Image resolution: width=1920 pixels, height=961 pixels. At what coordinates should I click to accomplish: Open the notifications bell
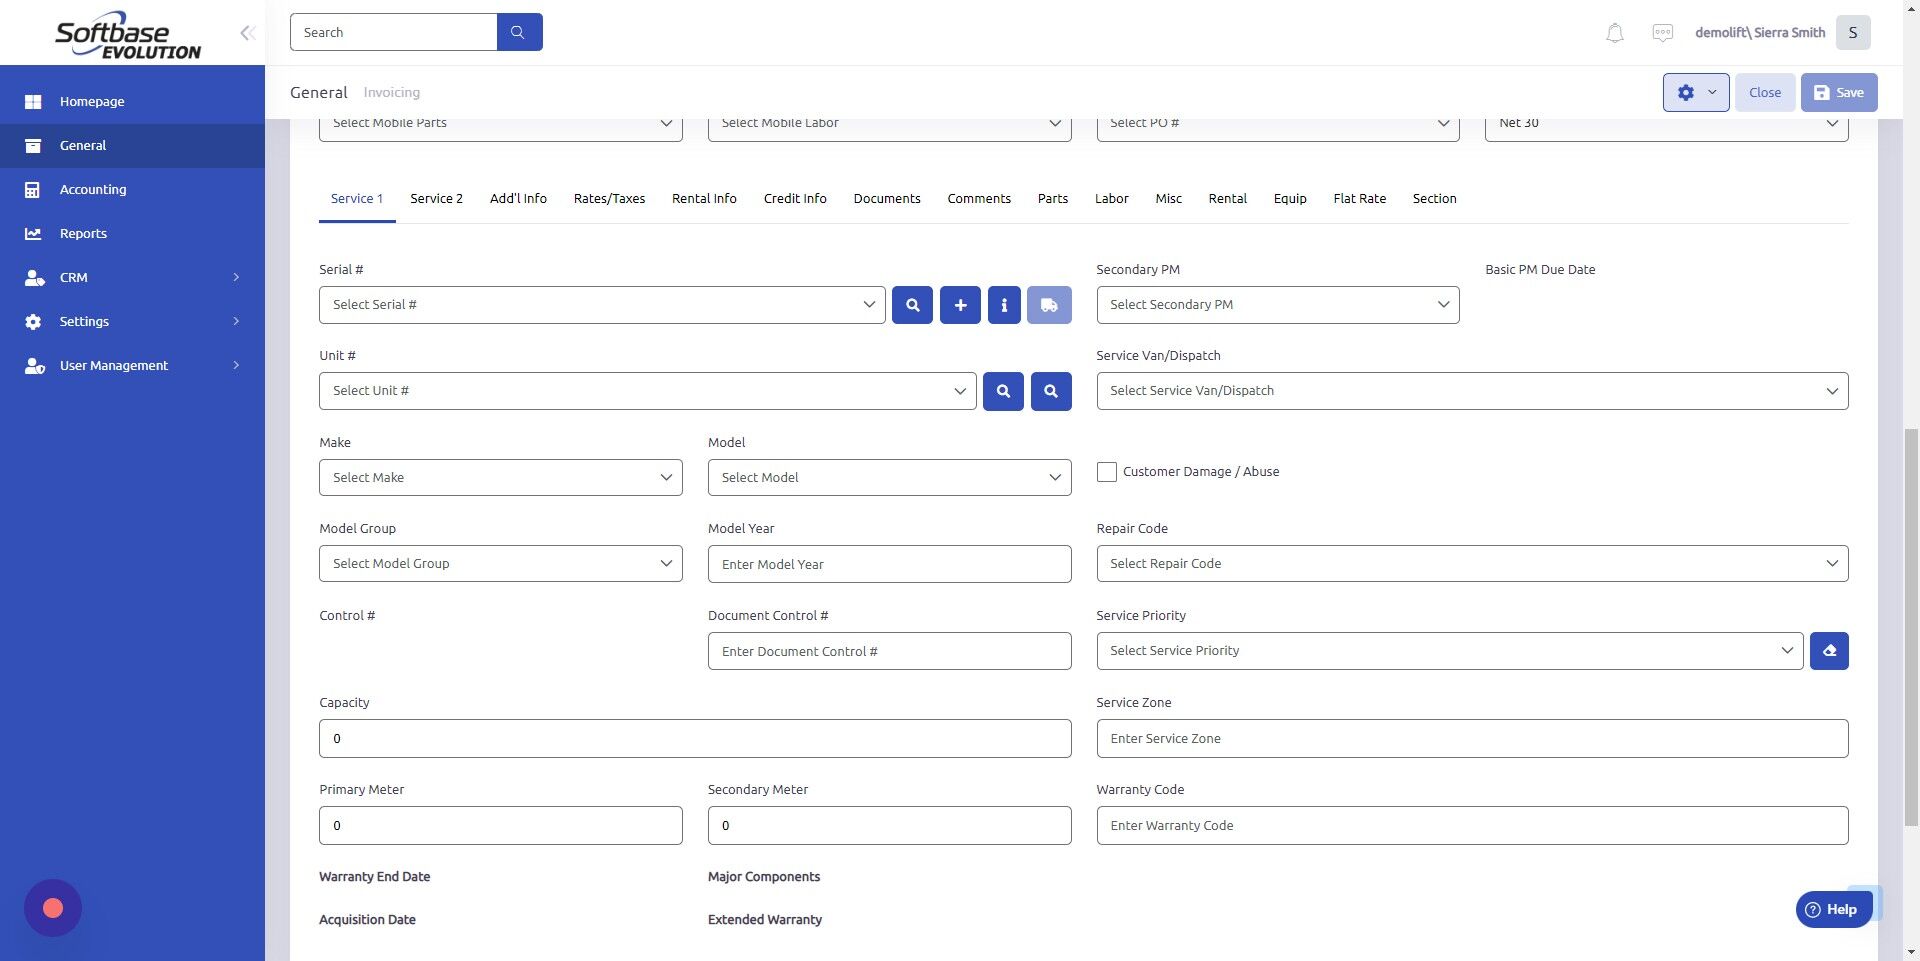(1613, 32)
